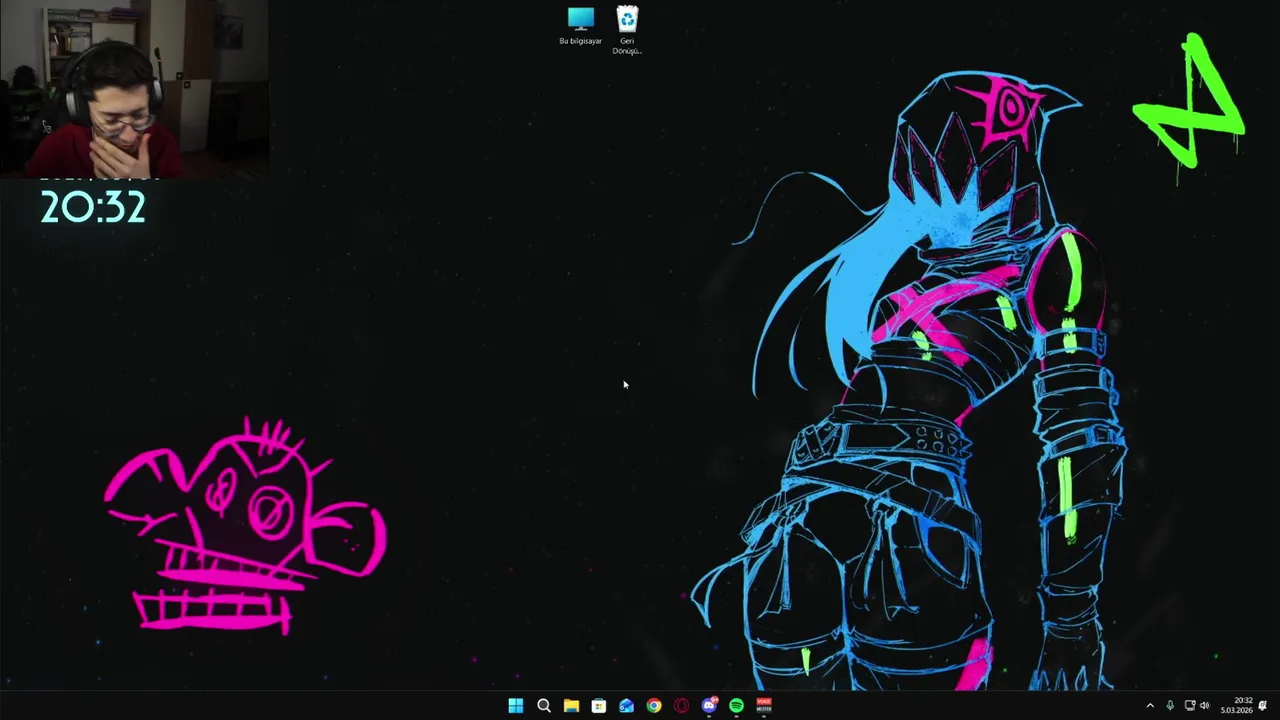Open the network status tray icon
The width and height of the screenshot is (1280, 720).
pos(1190,706)
